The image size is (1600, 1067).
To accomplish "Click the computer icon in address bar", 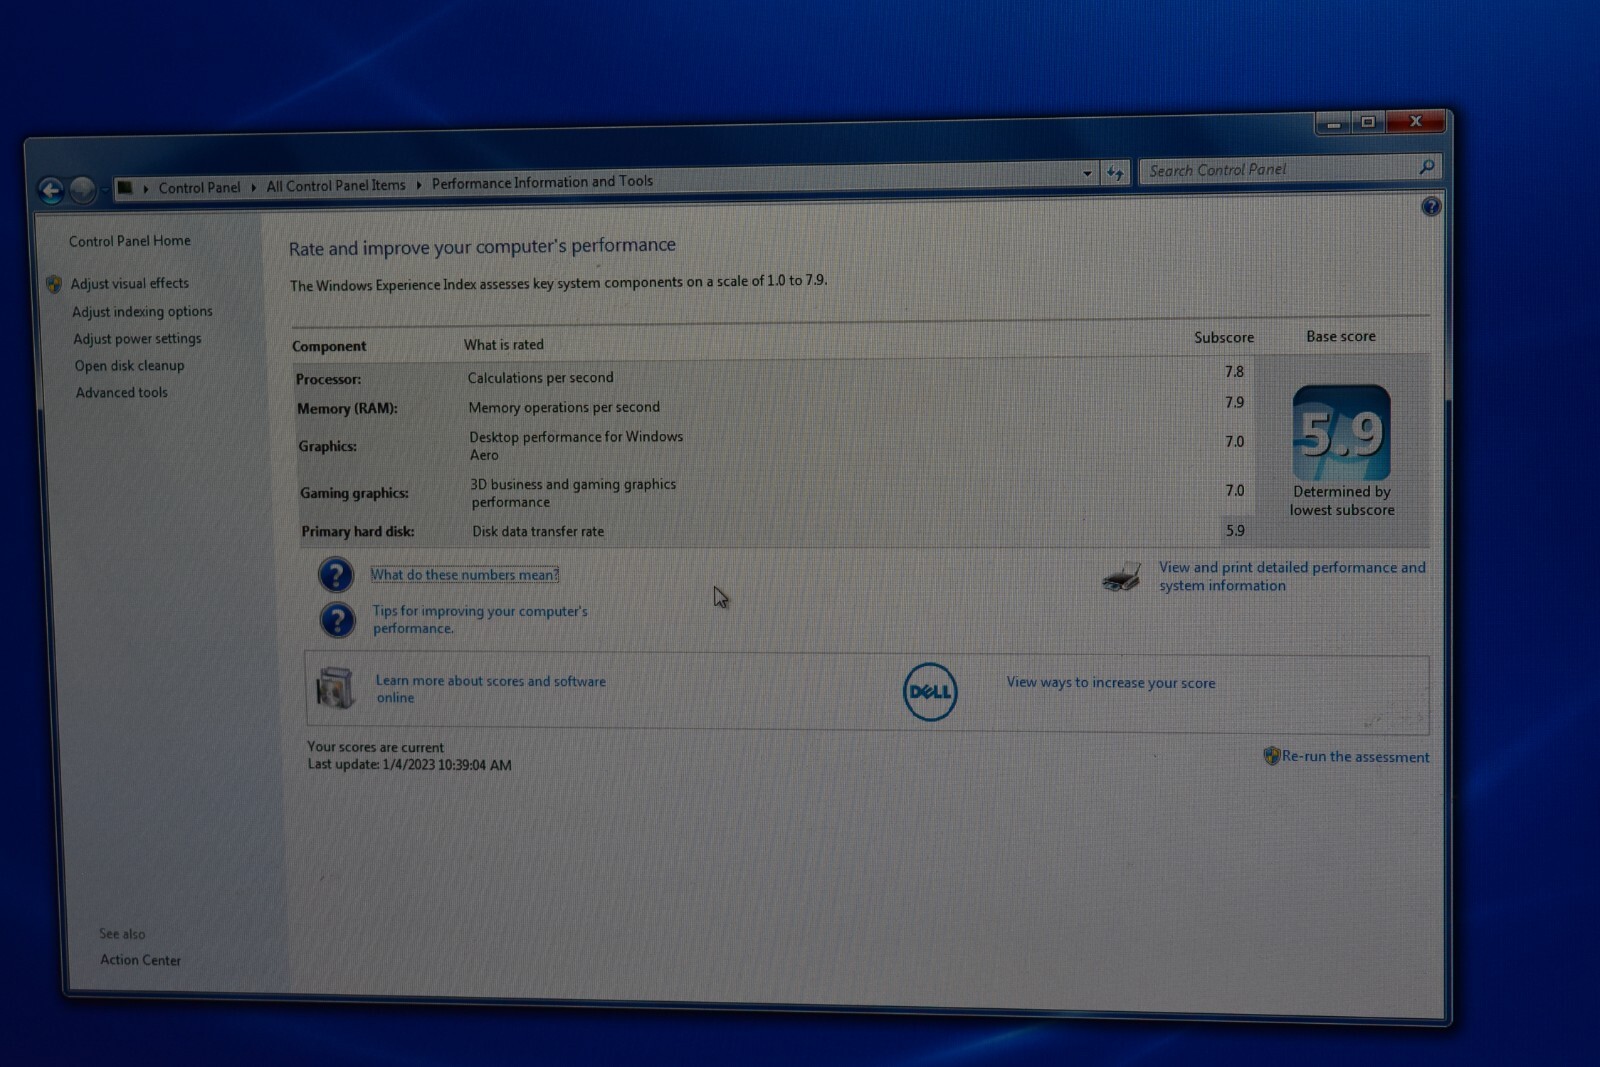I will (125, 188).
